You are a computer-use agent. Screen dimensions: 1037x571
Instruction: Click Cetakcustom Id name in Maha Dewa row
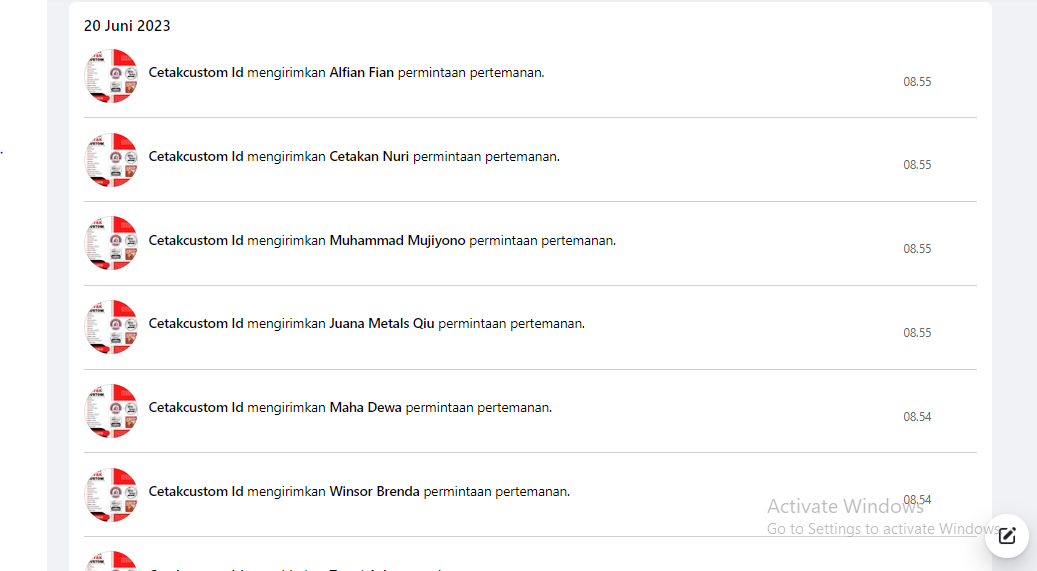click(196, 408)
